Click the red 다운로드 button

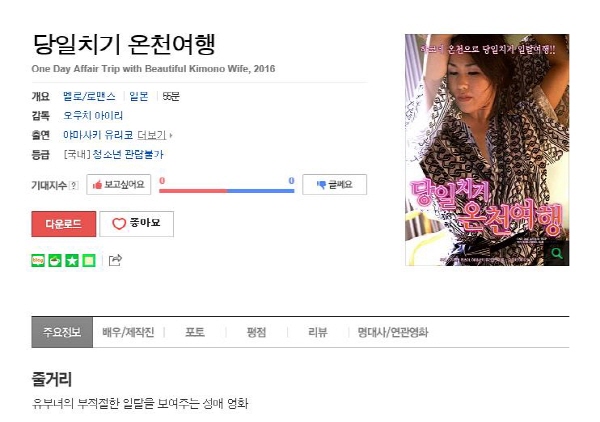pos(64,224)
